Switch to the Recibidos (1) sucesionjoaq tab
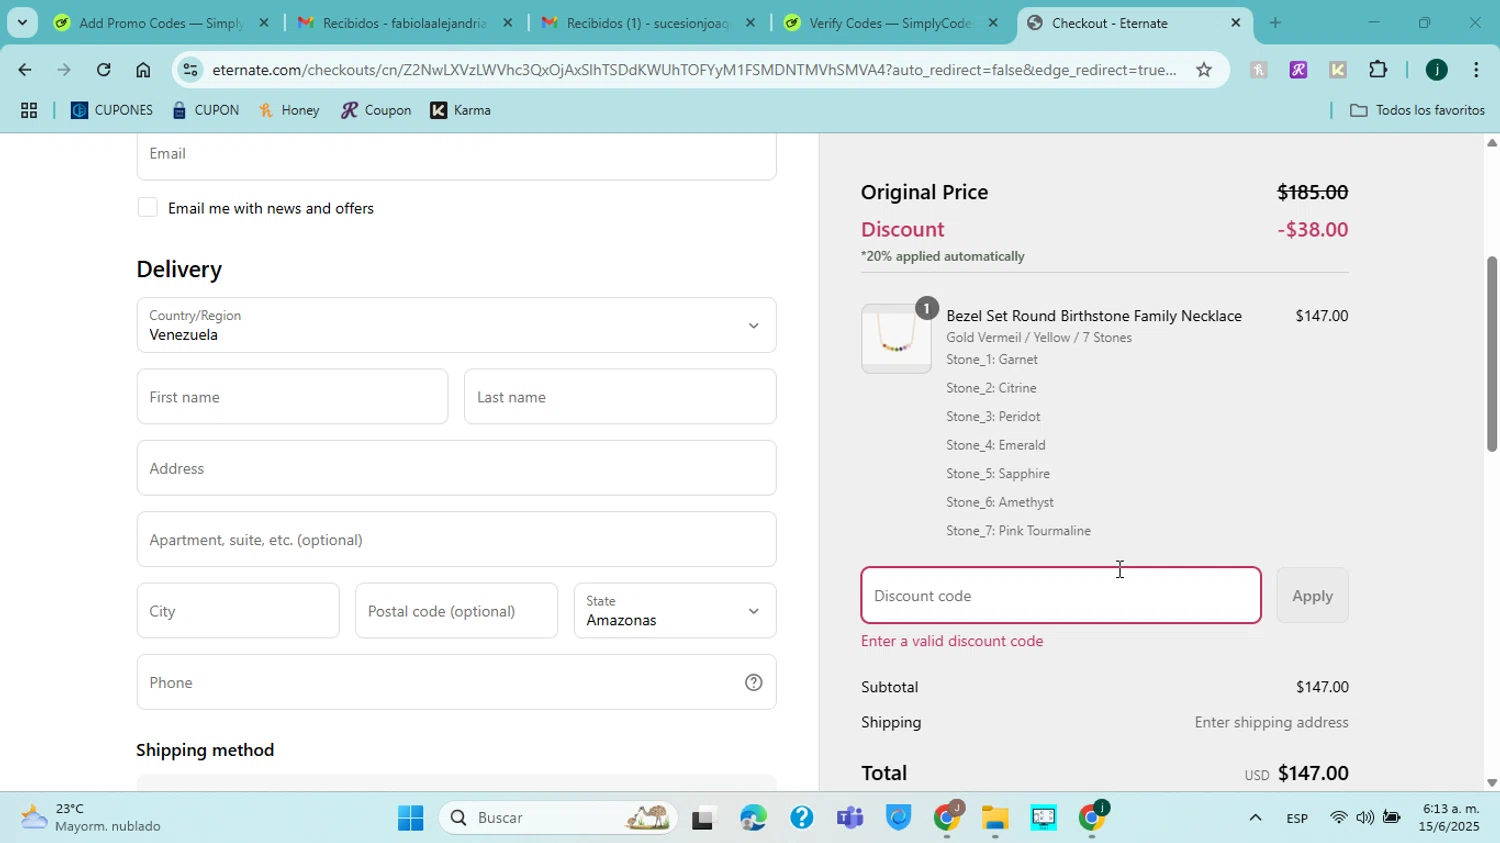The width and height of the screenshot is (1500, 843). pos(649,23)
